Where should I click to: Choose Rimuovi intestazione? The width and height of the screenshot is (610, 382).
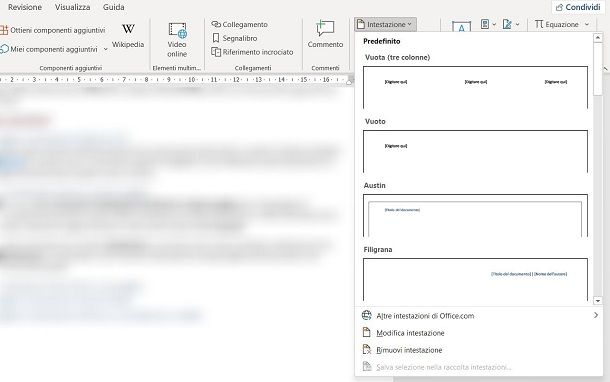(x=479, y=350)
